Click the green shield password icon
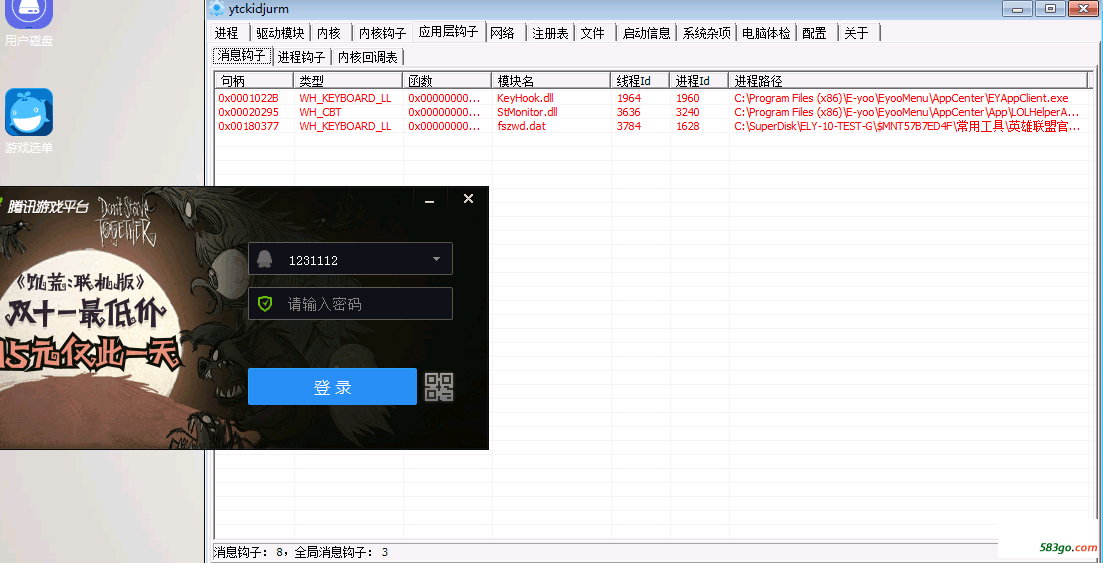The height and width of the screenshot is (563, 1103). 264,304
